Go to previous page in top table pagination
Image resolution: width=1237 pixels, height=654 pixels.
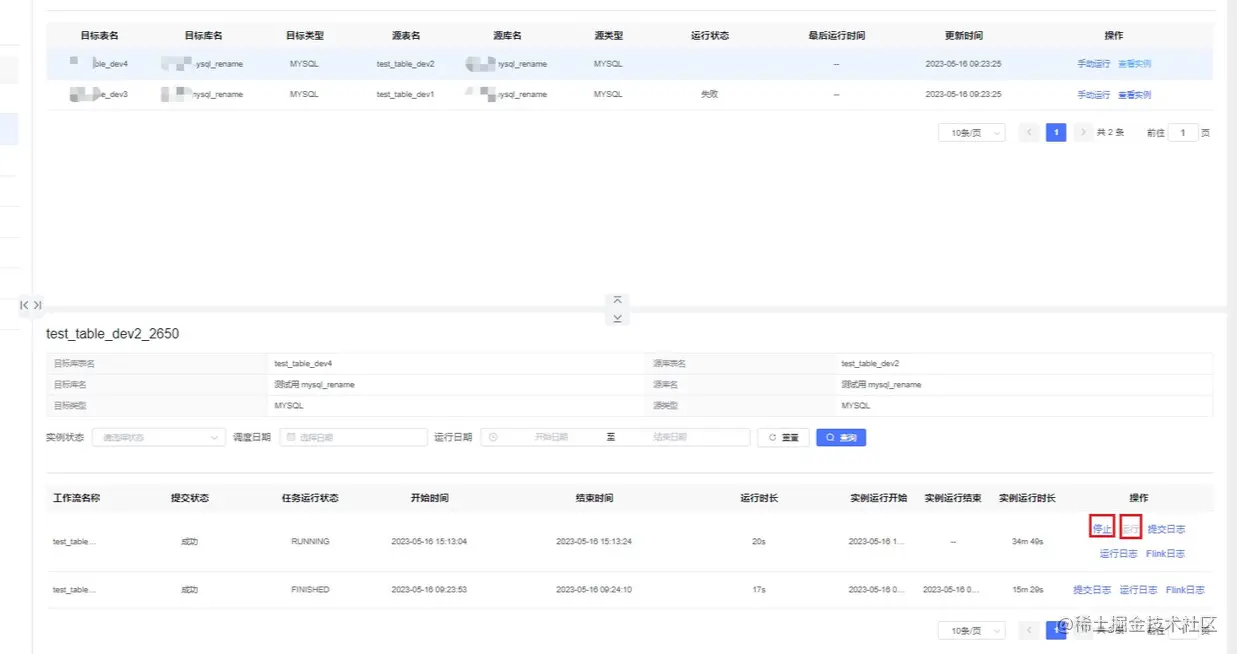1028,132
